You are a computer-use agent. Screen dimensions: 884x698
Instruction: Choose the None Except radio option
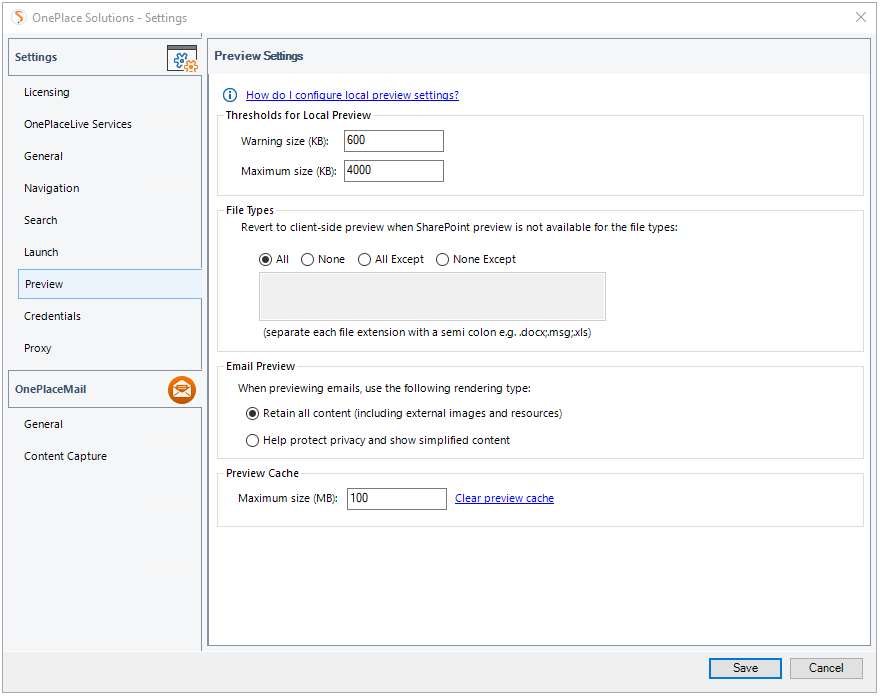[444, 260]
